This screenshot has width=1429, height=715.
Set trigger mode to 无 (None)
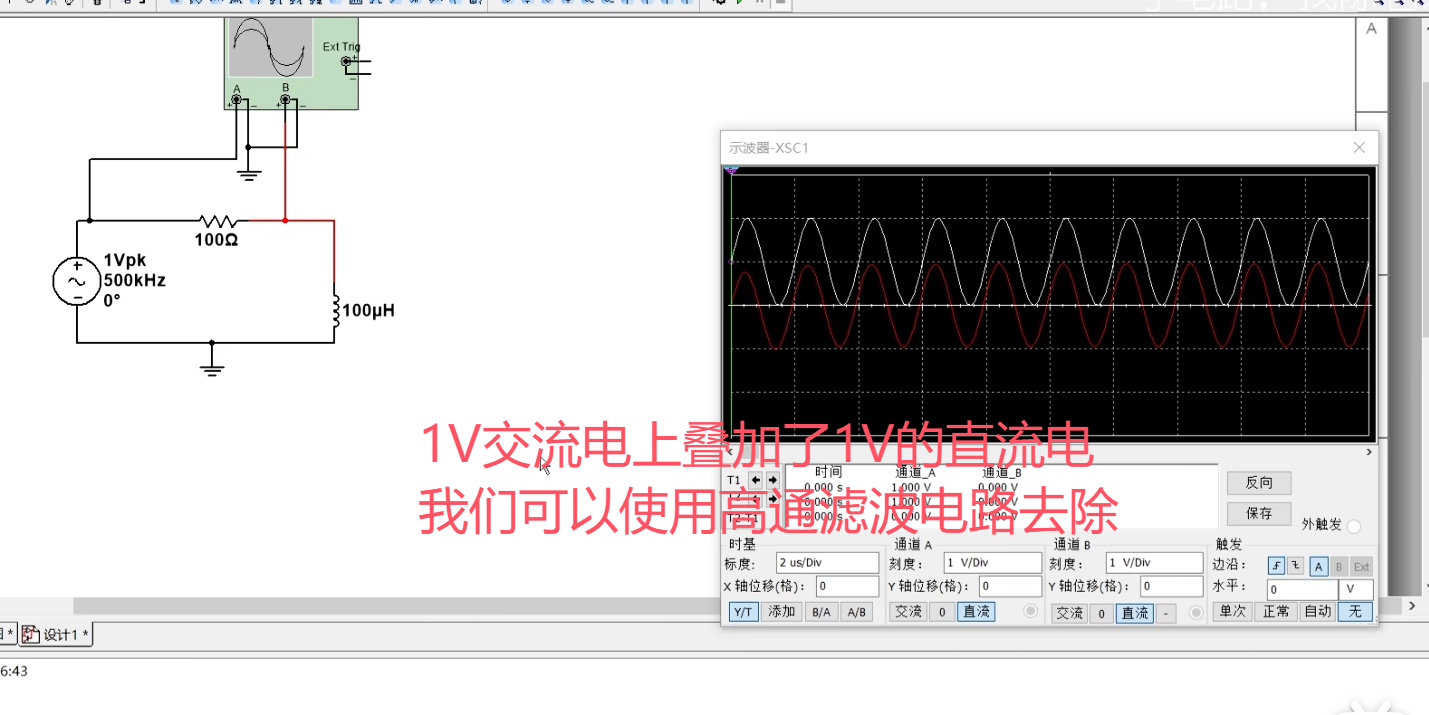(1355, 612)
